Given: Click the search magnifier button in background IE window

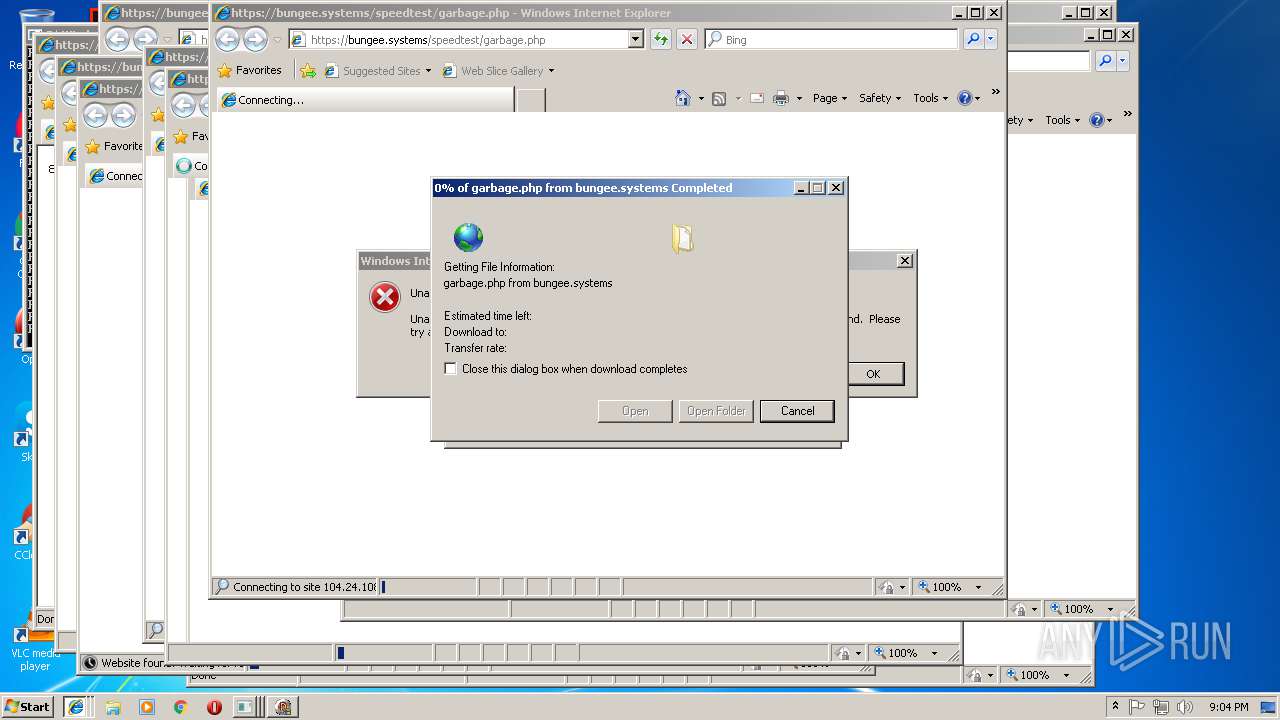Looking at the screenshot, I should (1105, 61).
